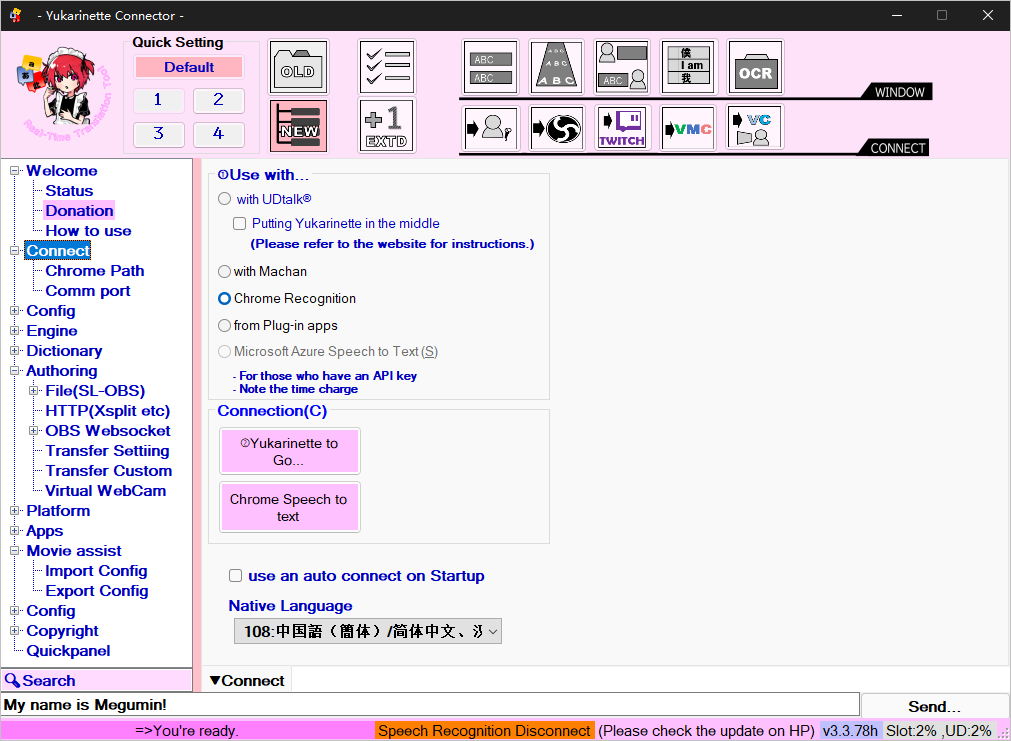This screenshot has width=1011, height=741.
Task: Open the OLD folder icon
Action: 299,67
